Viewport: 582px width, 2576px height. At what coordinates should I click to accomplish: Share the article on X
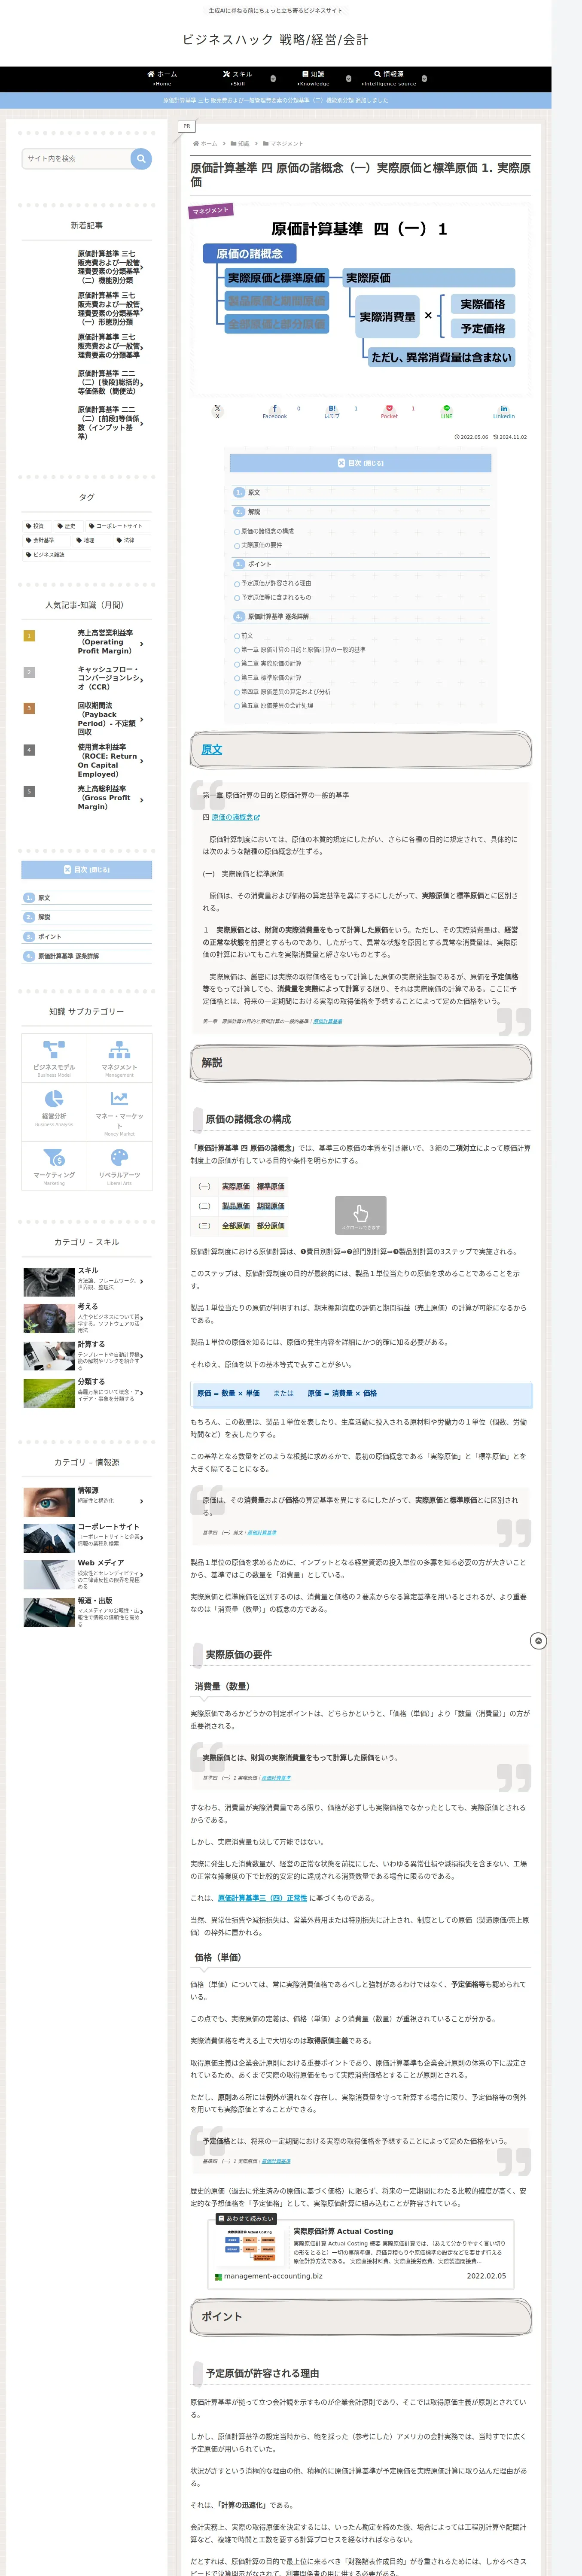click(217, 411)
